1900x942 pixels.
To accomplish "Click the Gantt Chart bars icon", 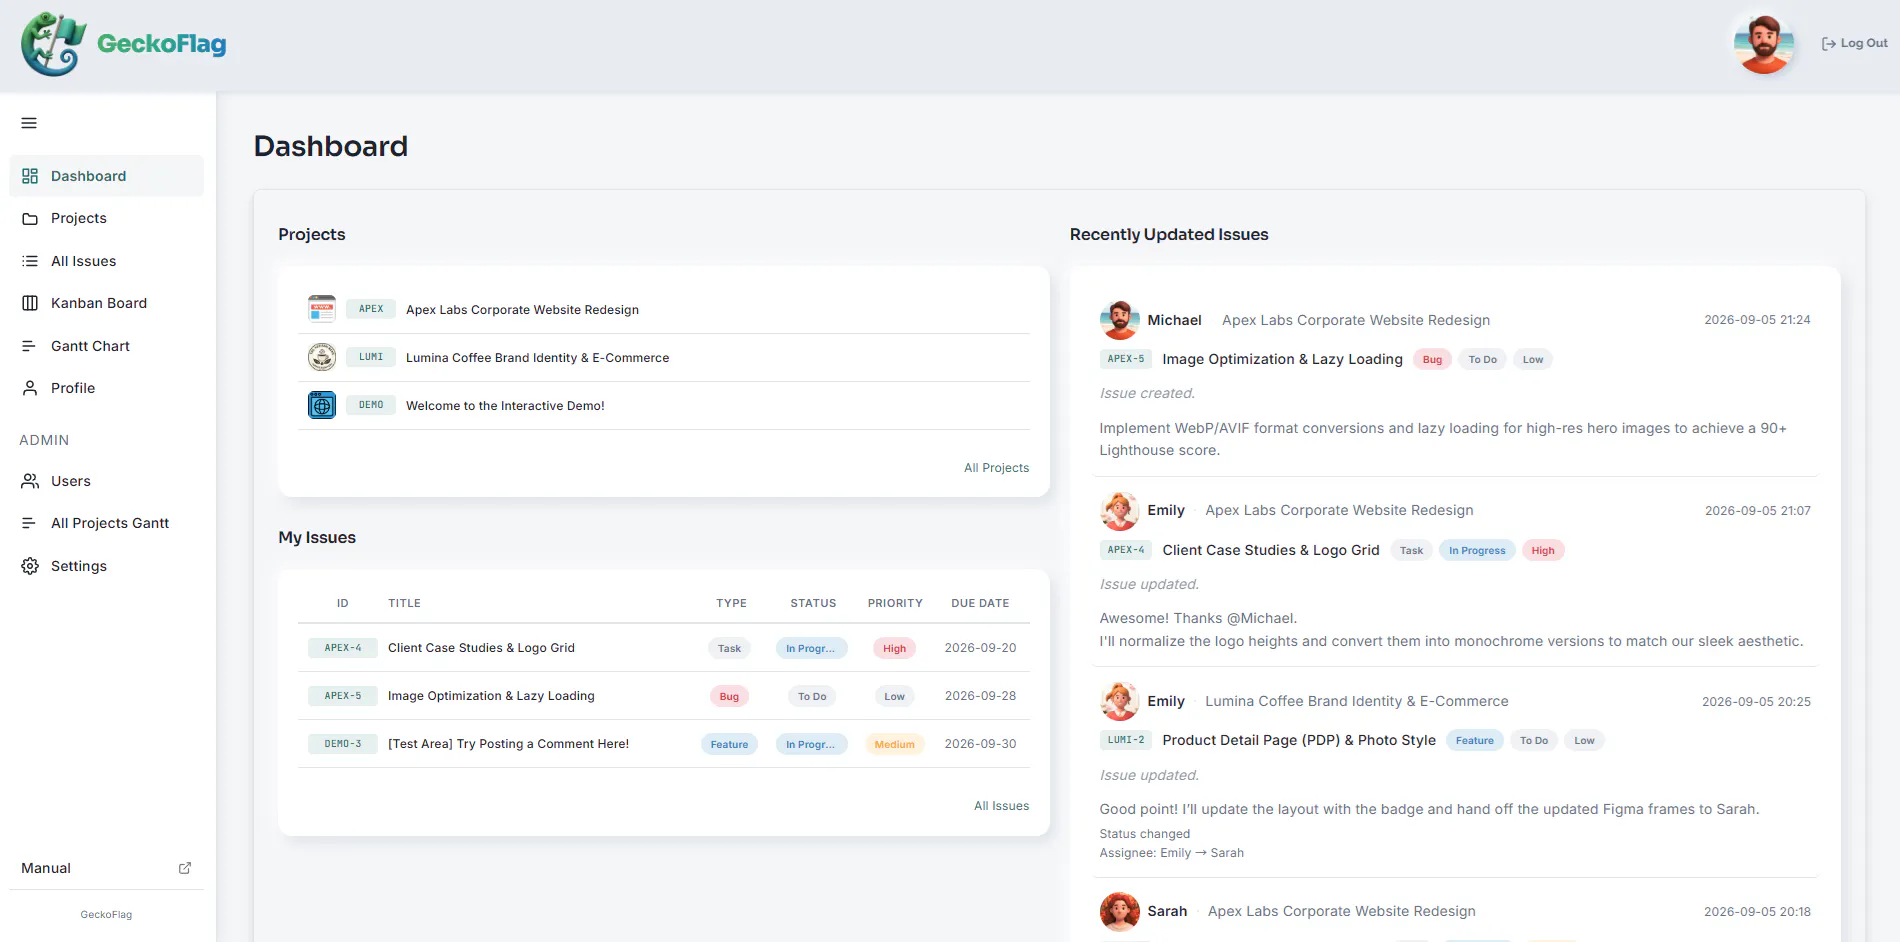I will pyautogui.click(x=30, y=346).
